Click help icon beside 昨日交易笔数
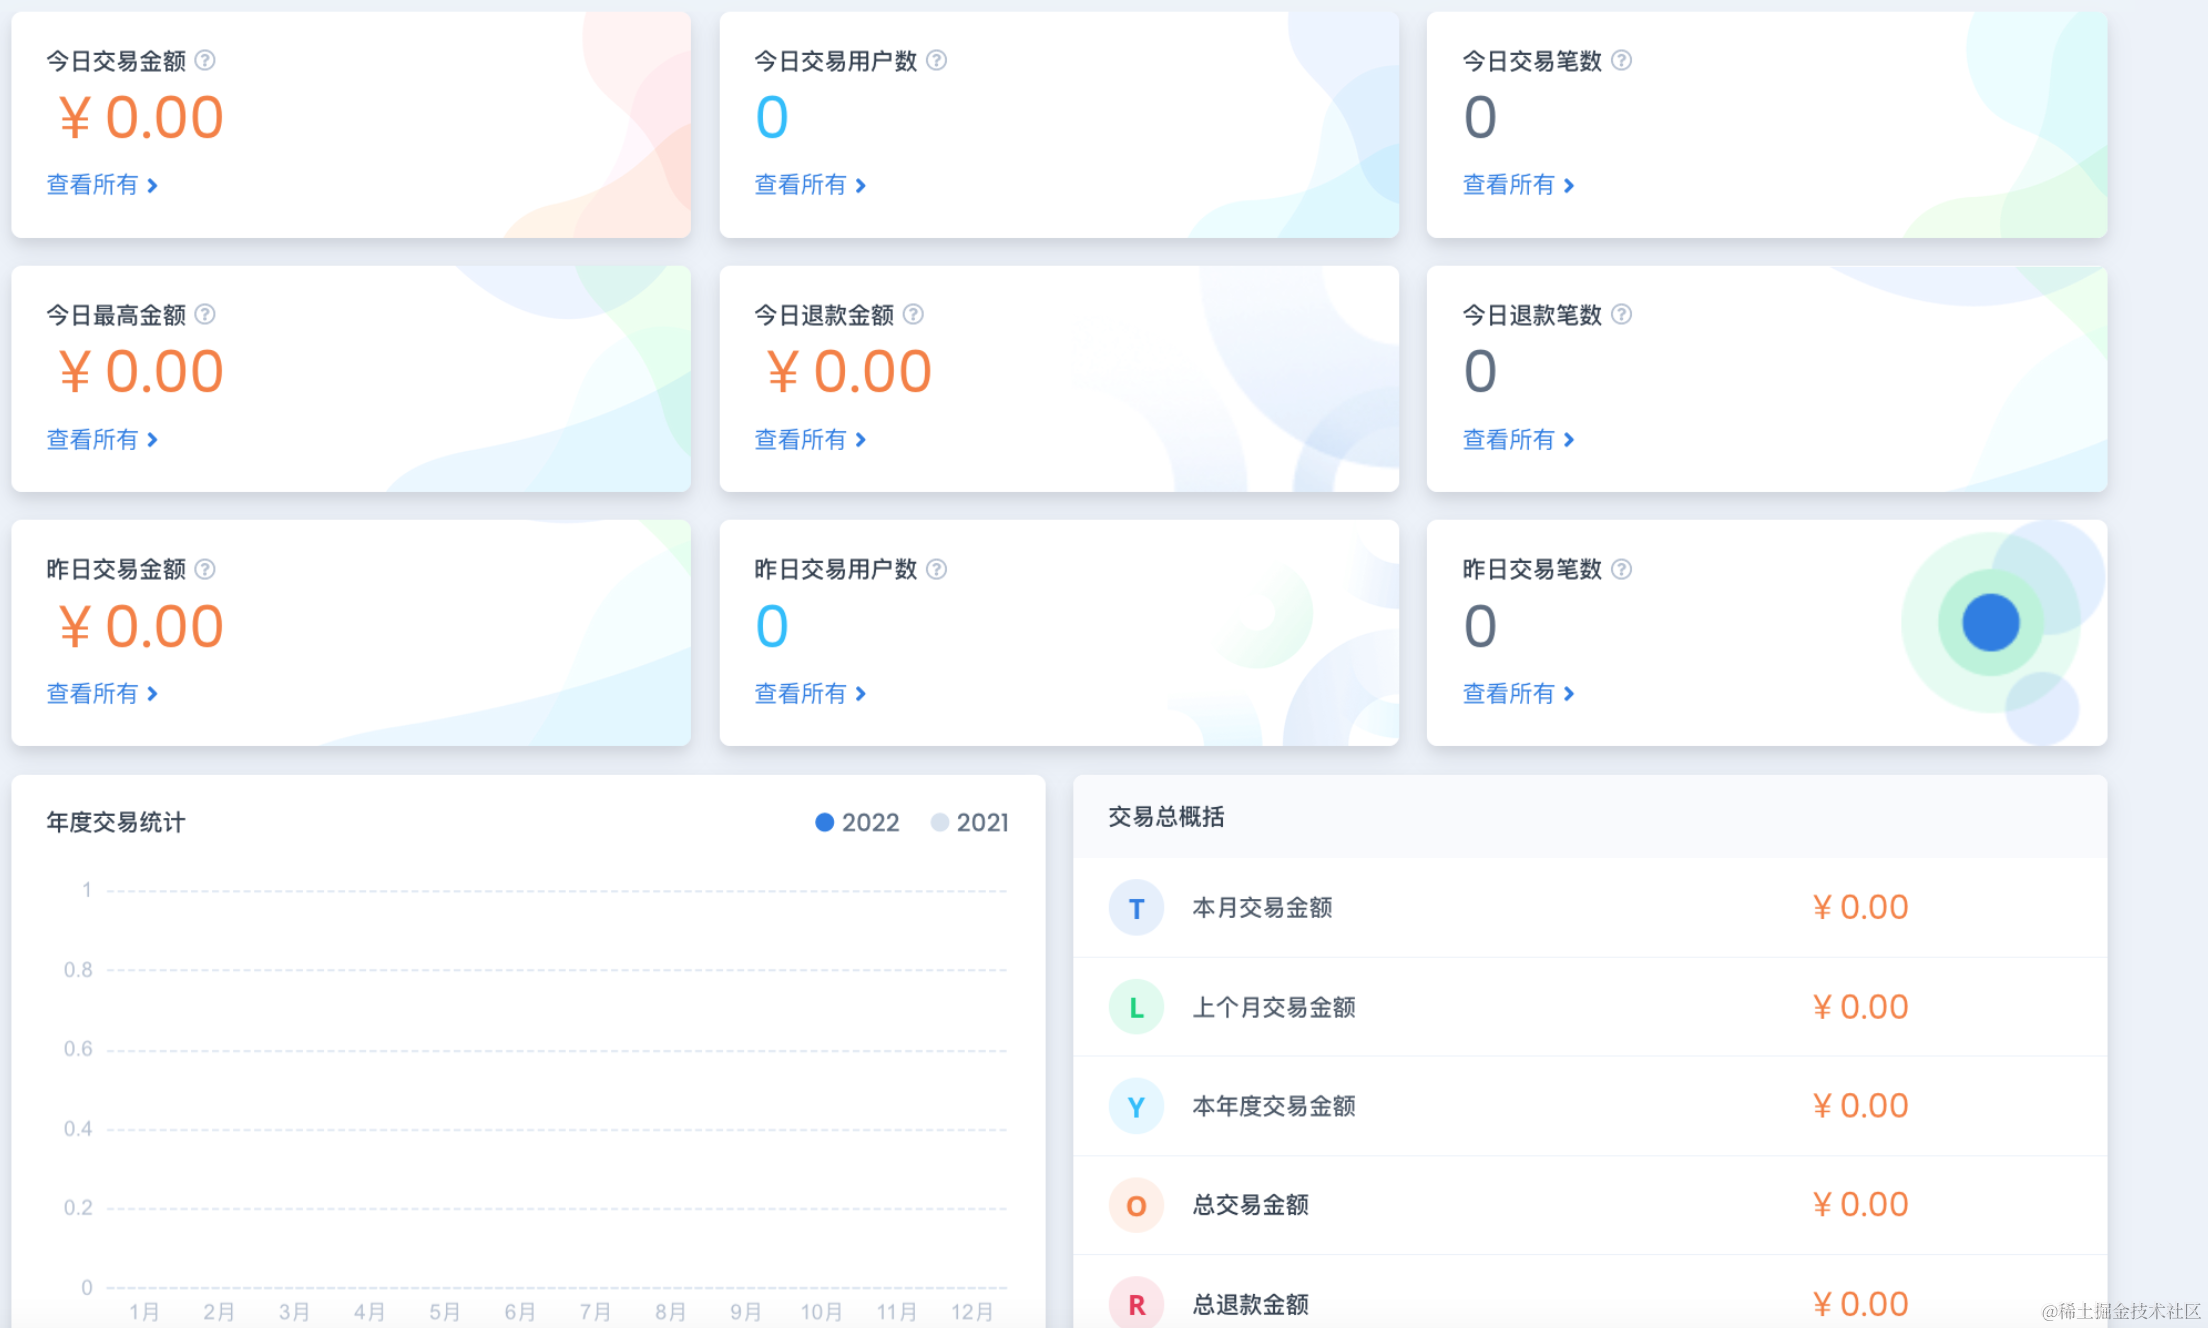The image size is (2208, 1328). click(1621, 569)
